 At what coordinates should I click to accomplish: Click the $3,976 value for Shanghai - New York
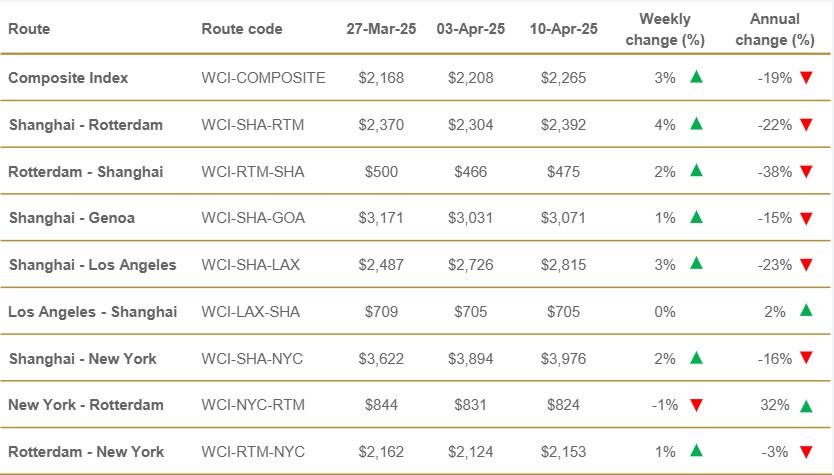click(x=564, y=359)
